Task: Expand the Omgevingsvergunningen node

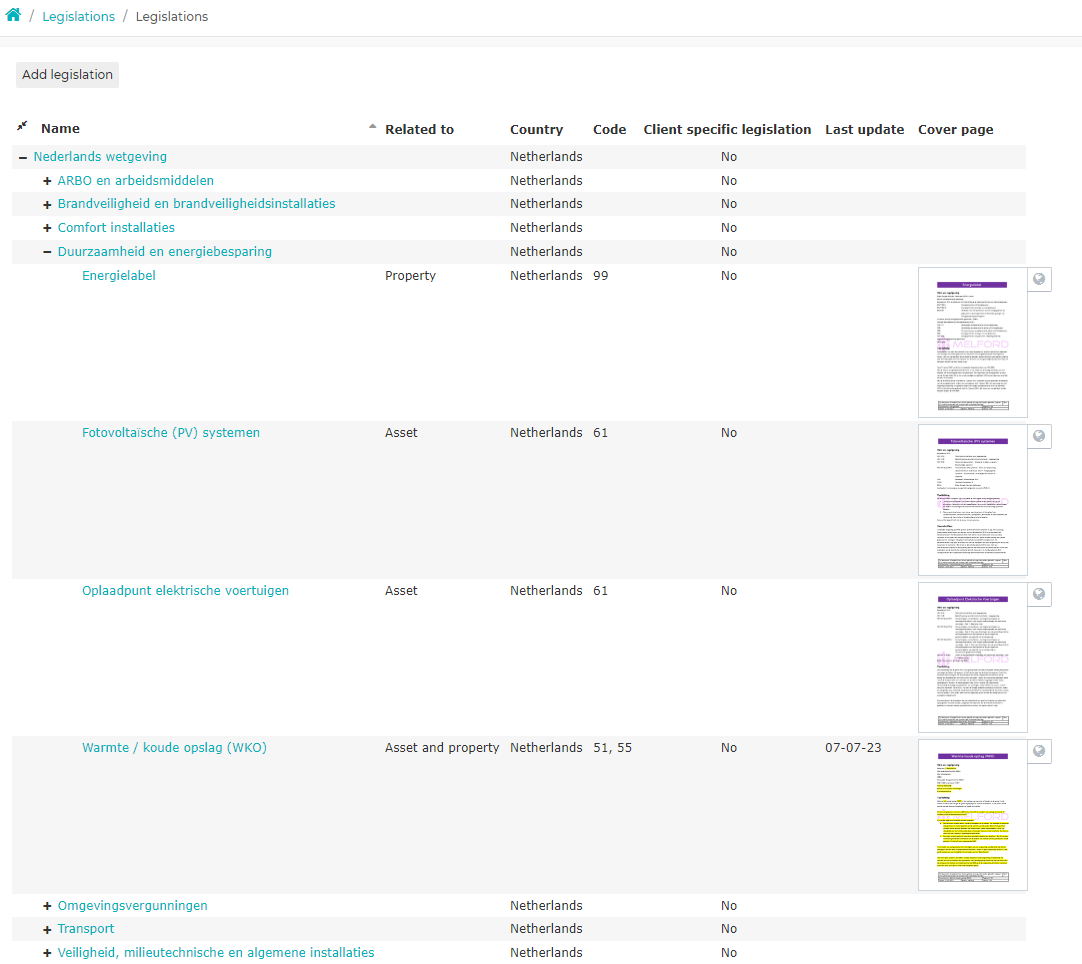Action: tap(47, 906)
